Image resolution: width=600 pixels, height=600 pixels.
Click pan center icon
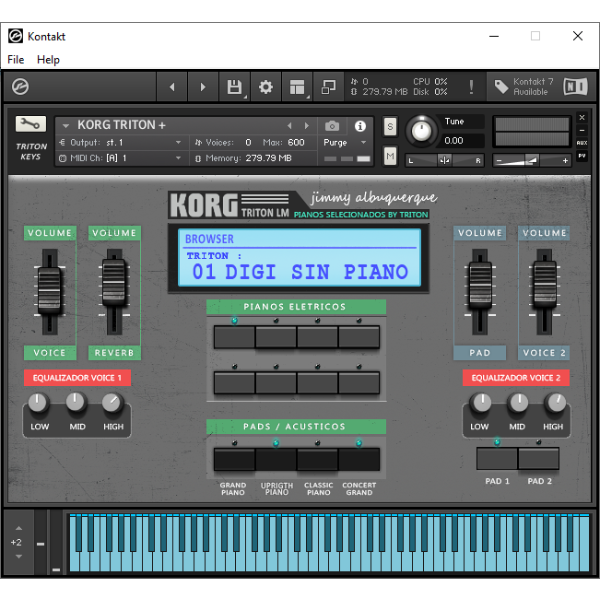445,161
